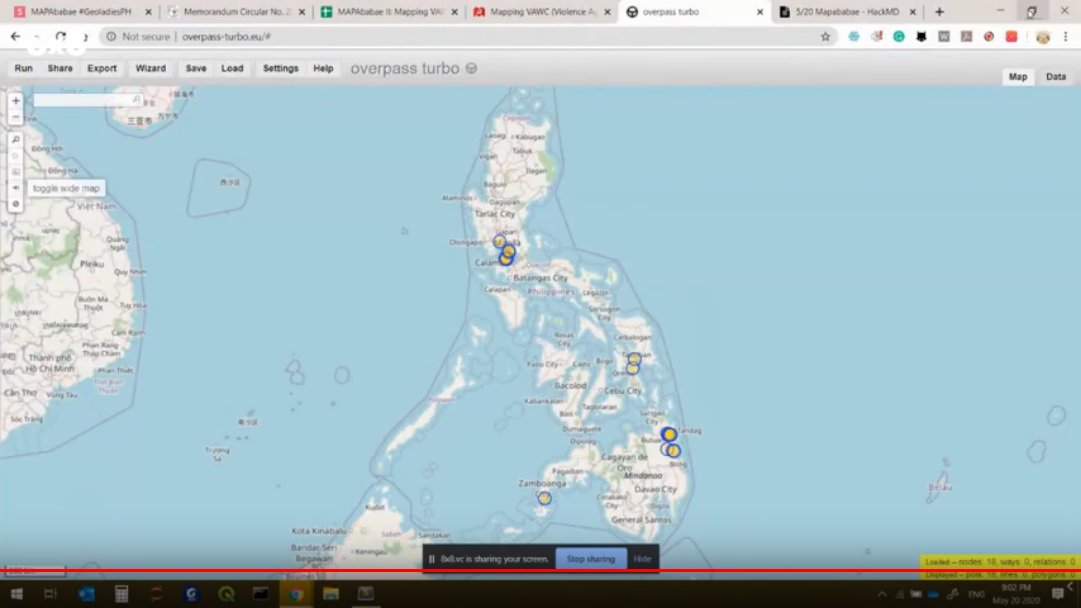Bookmark this page with the star icon
The height and width of the screenshot is (608, 1081).
825,37
